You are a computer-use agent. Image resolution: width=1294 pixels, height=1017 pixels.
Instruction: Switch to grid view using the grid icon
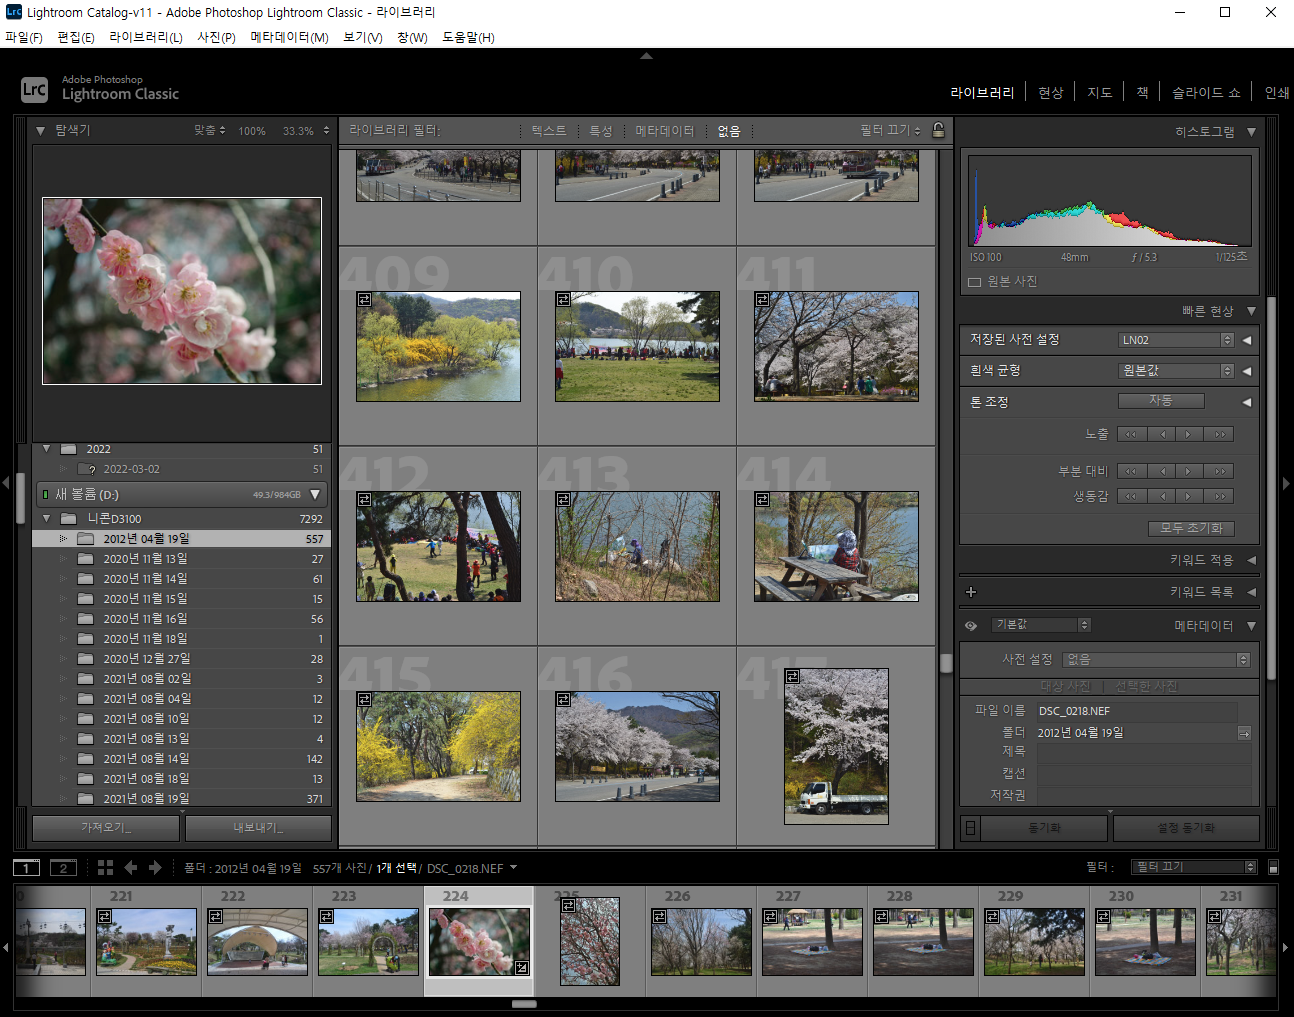[105, 868]
